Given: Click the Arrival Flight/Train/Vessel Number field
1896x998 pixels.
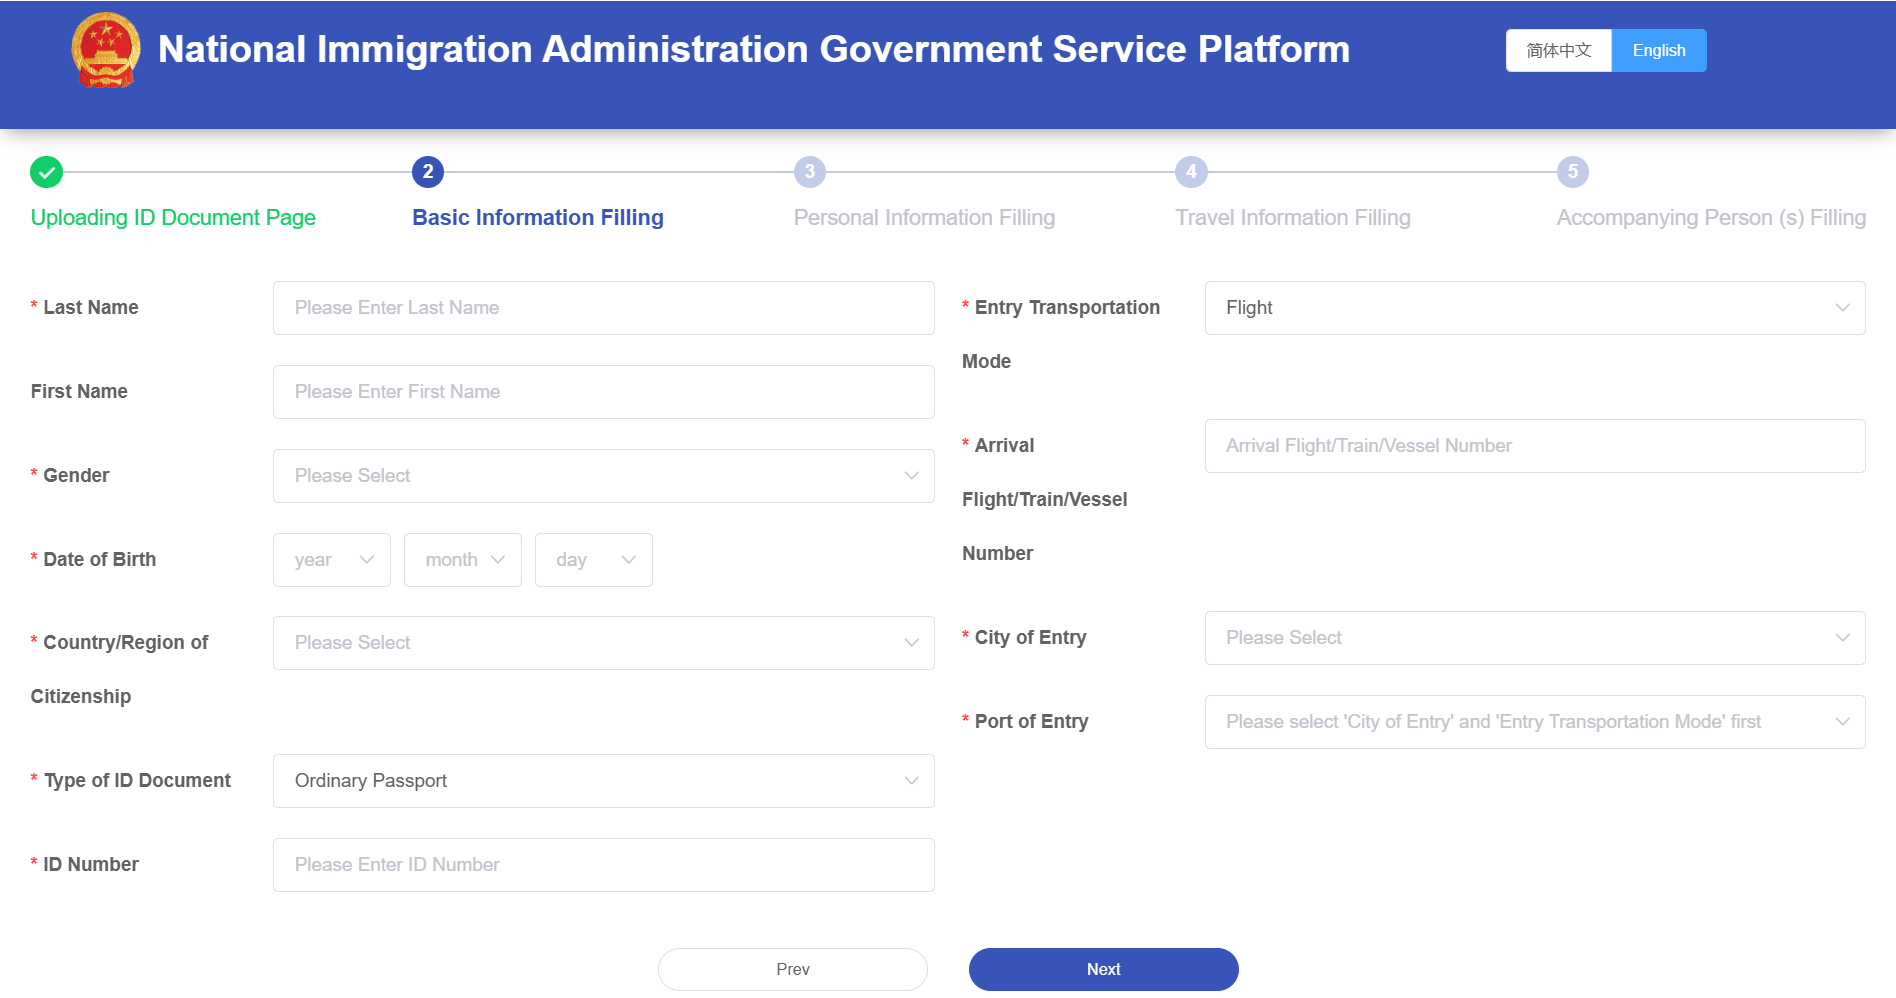Looking at the screenshot, I should coord(1534,446).
